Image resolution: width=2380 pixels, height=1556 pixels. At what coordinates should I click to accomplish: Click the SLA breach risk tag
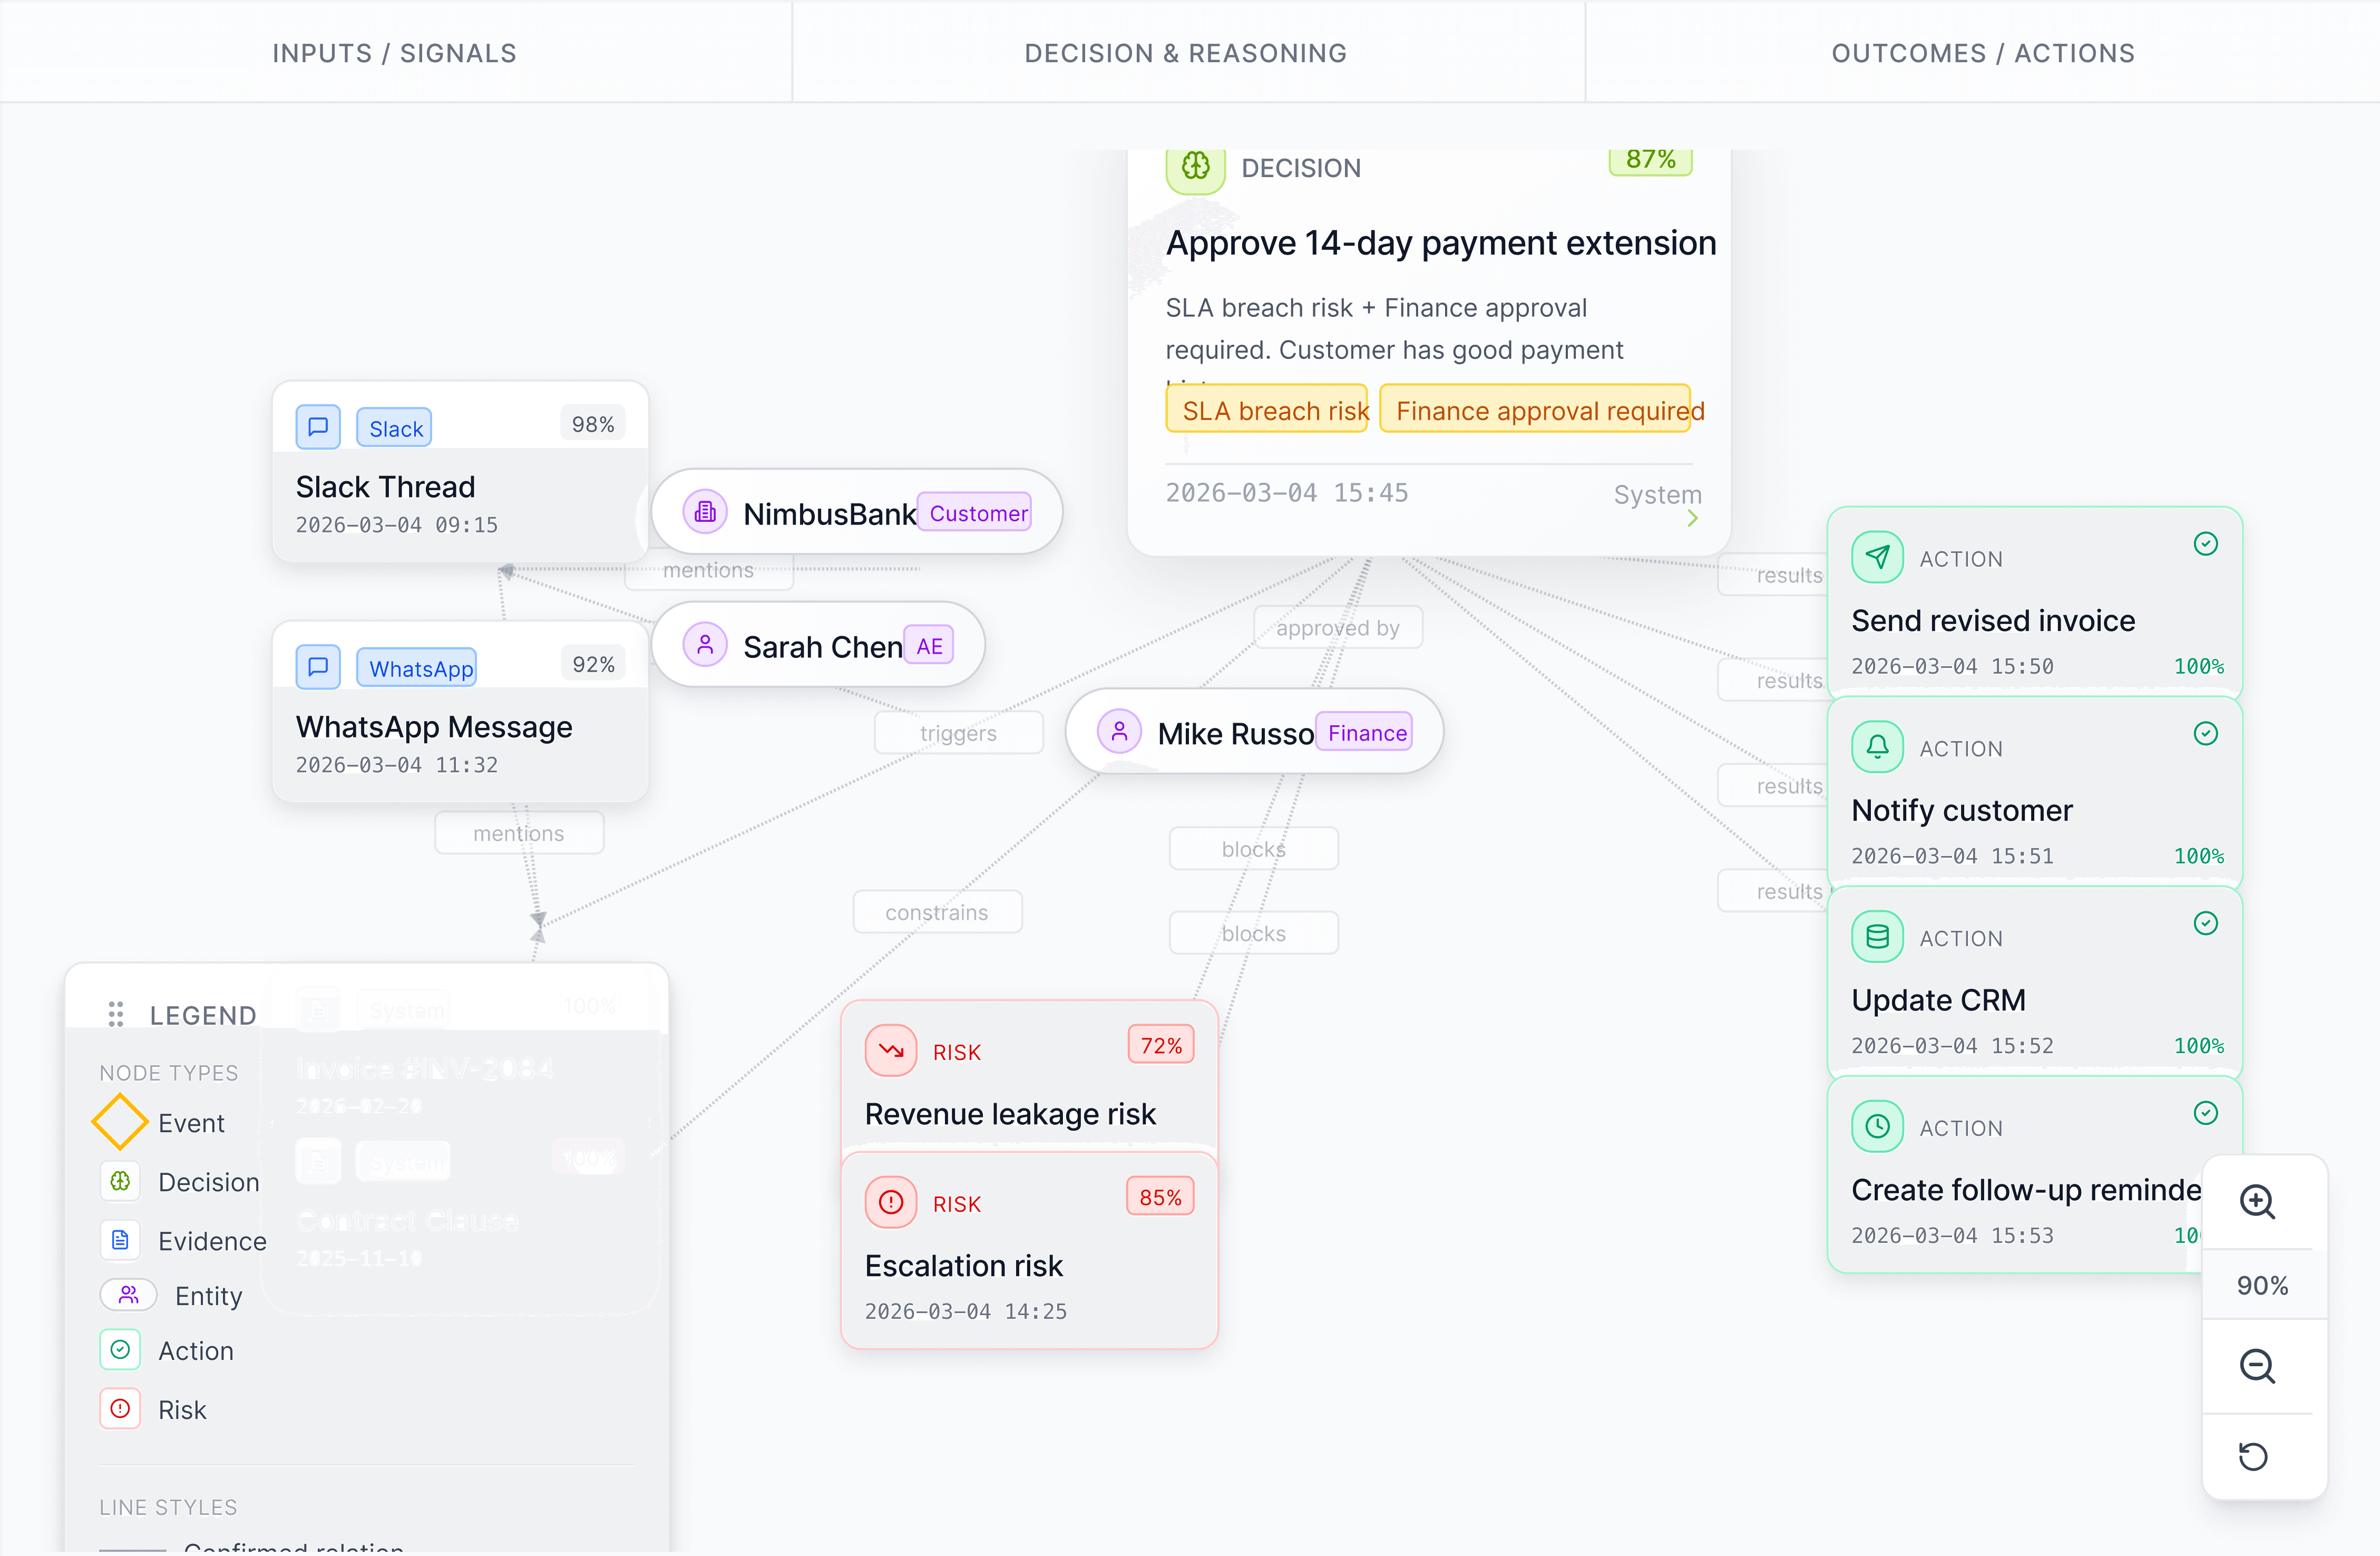pyautogui.click(x=1266, y=410)
